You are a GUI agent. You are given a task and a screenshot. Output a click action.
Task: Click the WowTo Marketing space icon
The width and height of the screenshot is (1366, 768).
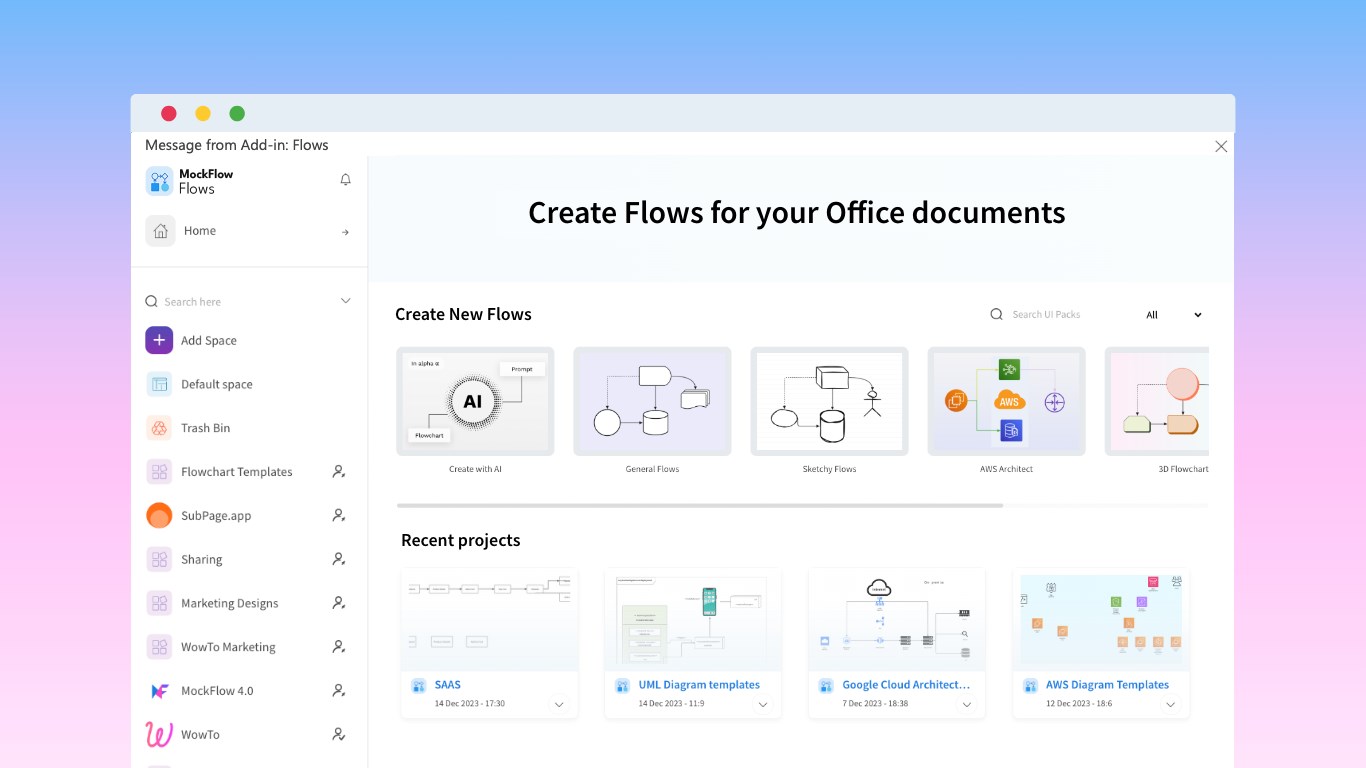coord(159,647)
